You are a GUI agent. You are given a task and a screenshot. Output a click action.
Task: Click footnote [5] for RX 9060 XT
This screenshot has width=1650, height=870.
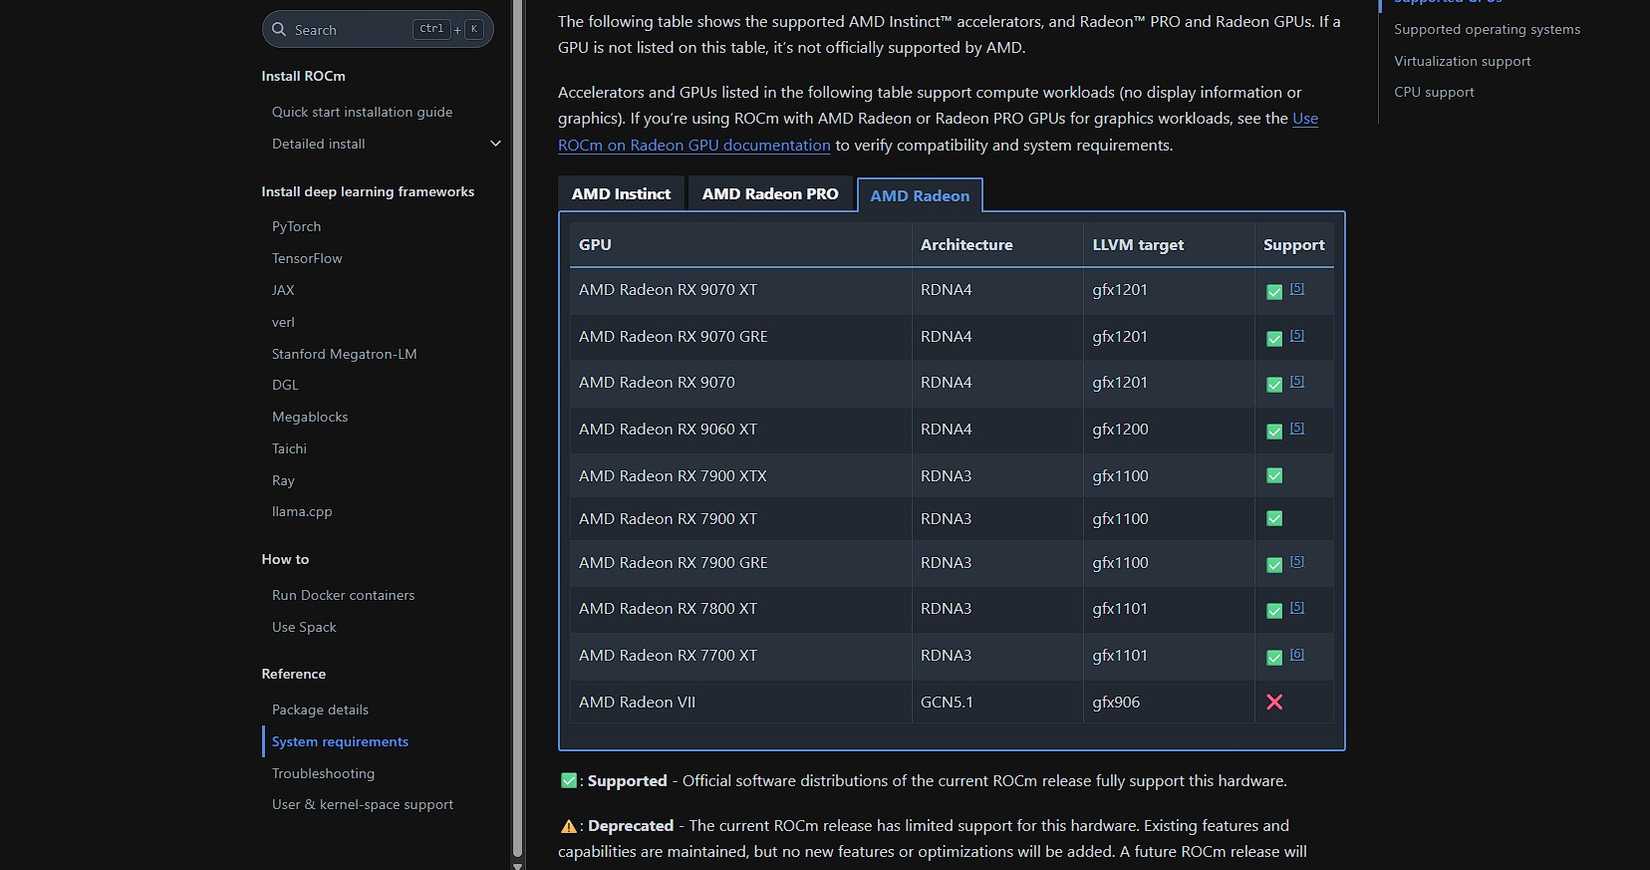click(1297, 428)
